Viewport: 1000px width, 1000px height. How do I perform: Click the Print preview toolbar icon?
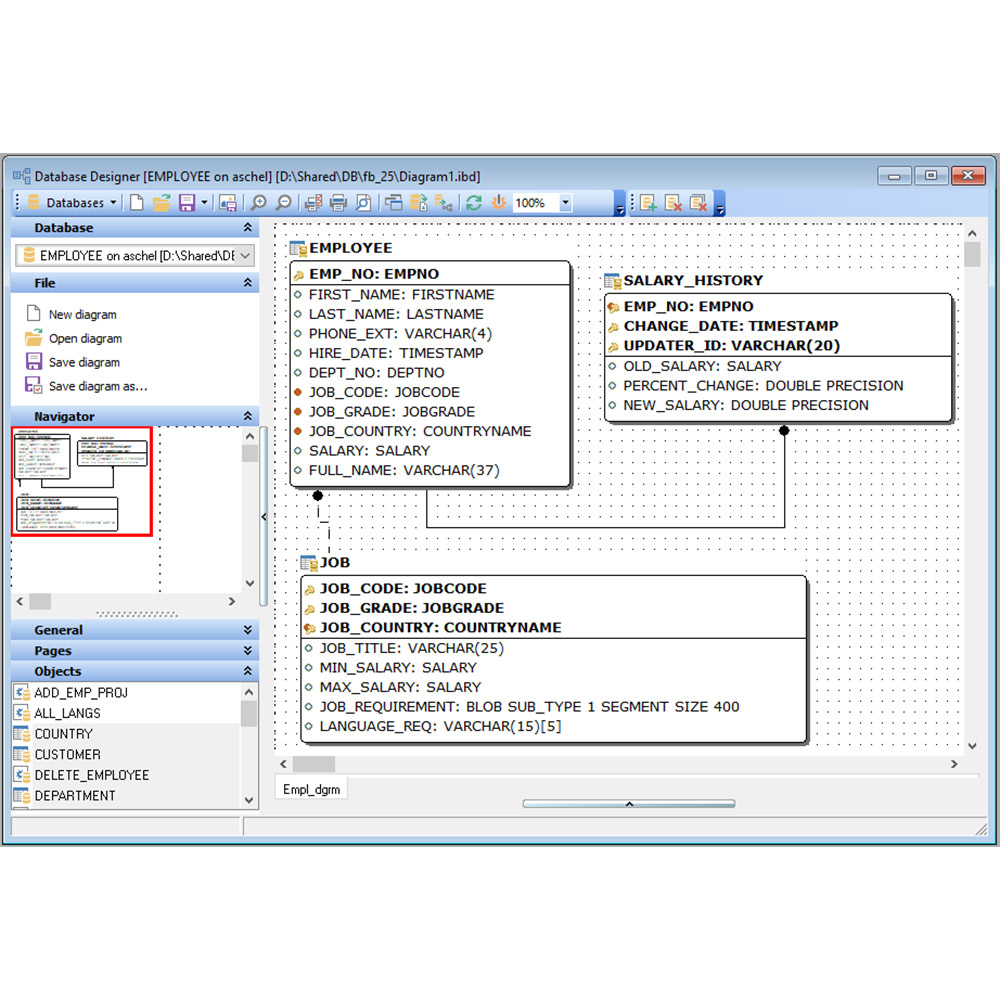pyautogui.click(x=363, y=203)
